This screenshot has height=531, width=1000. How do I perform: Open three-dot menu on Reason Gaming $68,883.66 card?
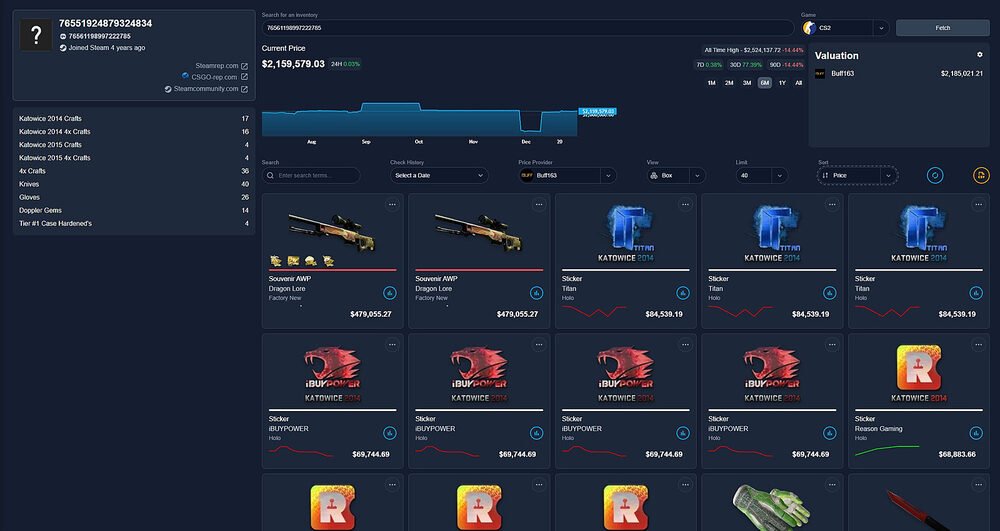click(978, 344)
